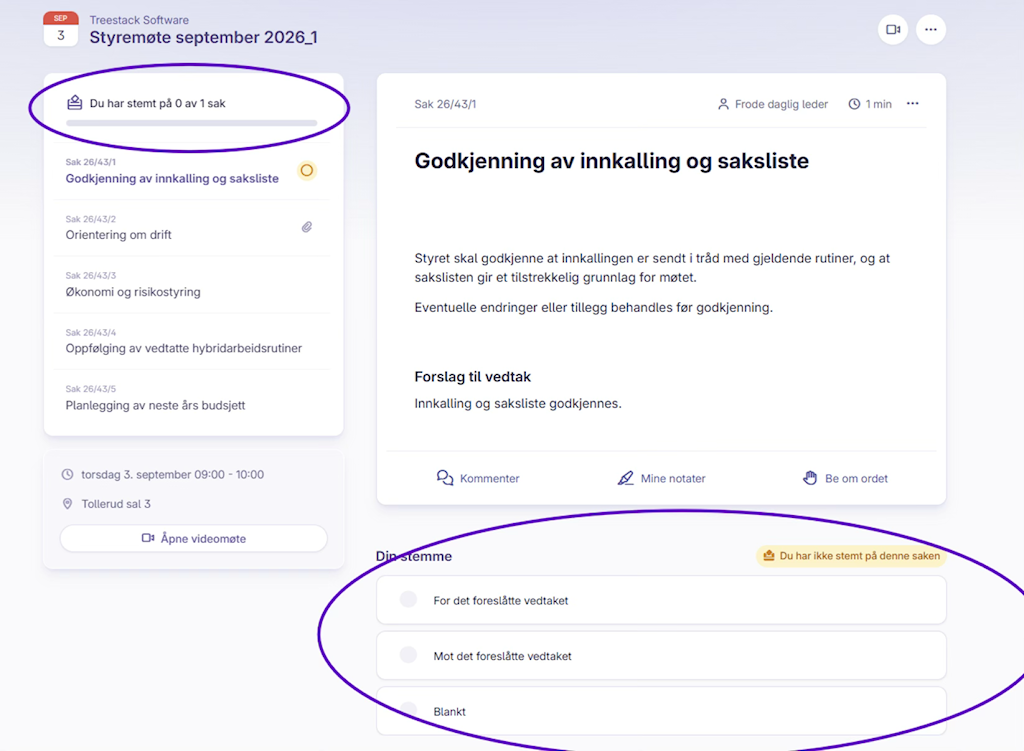Click the voting progress bar
1024x751 pixels.
pos(191,123)
